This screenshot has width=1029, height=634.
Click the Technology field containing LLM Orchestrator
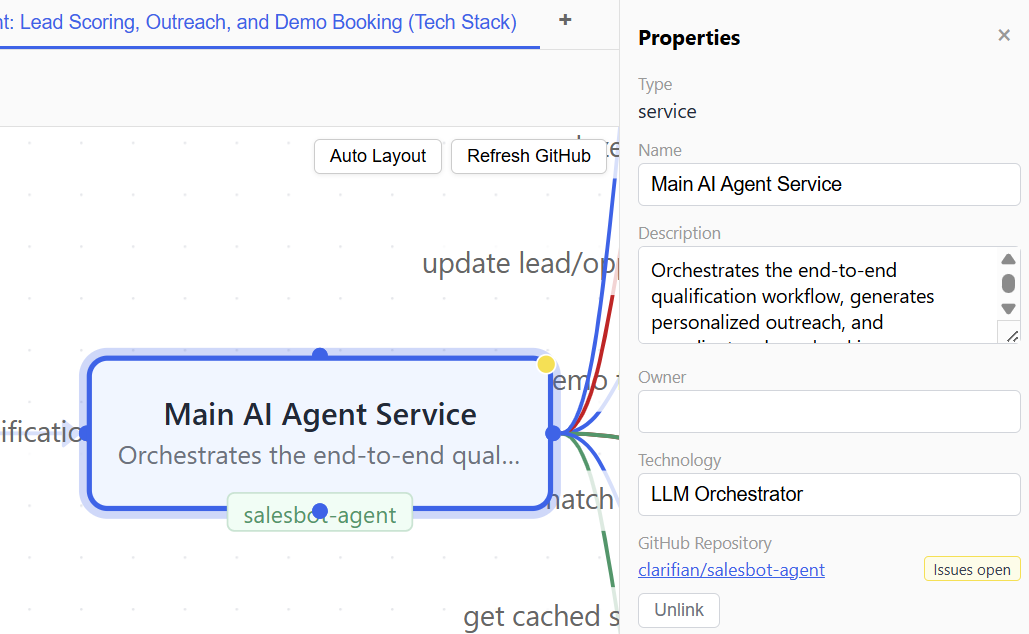coord(828,494)
